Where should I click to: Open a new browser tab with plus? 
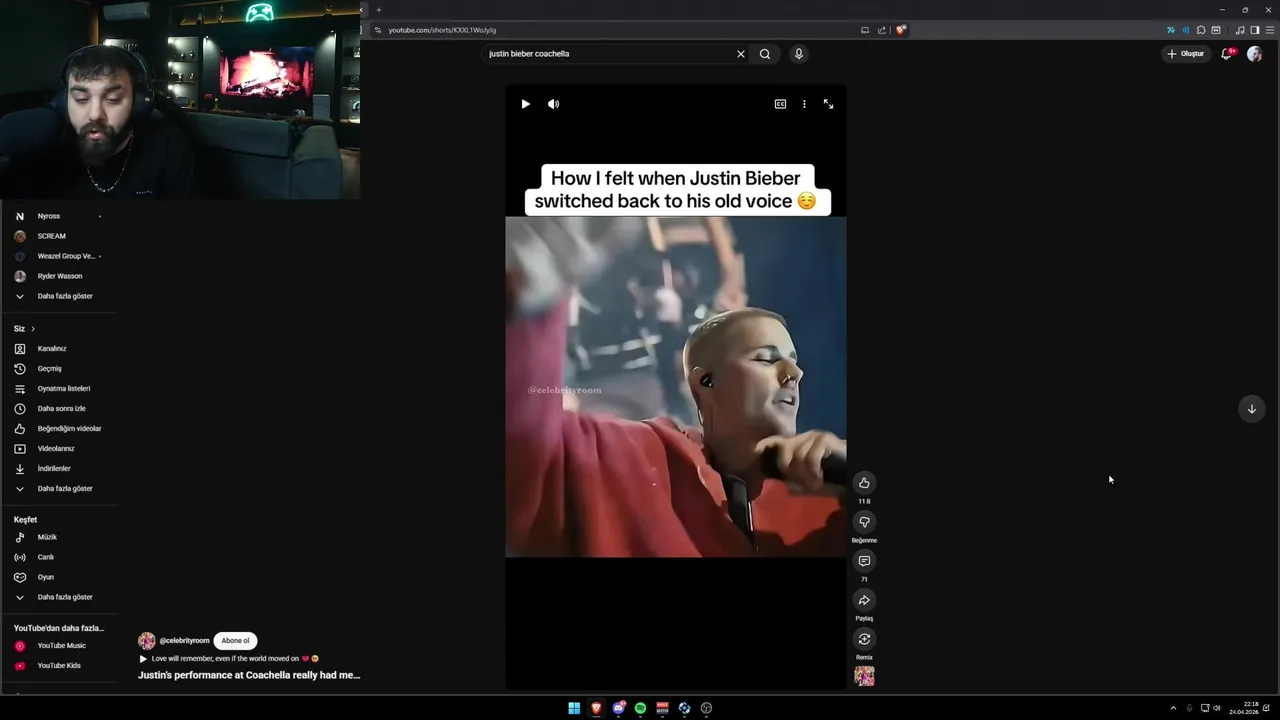(x=378, y=10)
